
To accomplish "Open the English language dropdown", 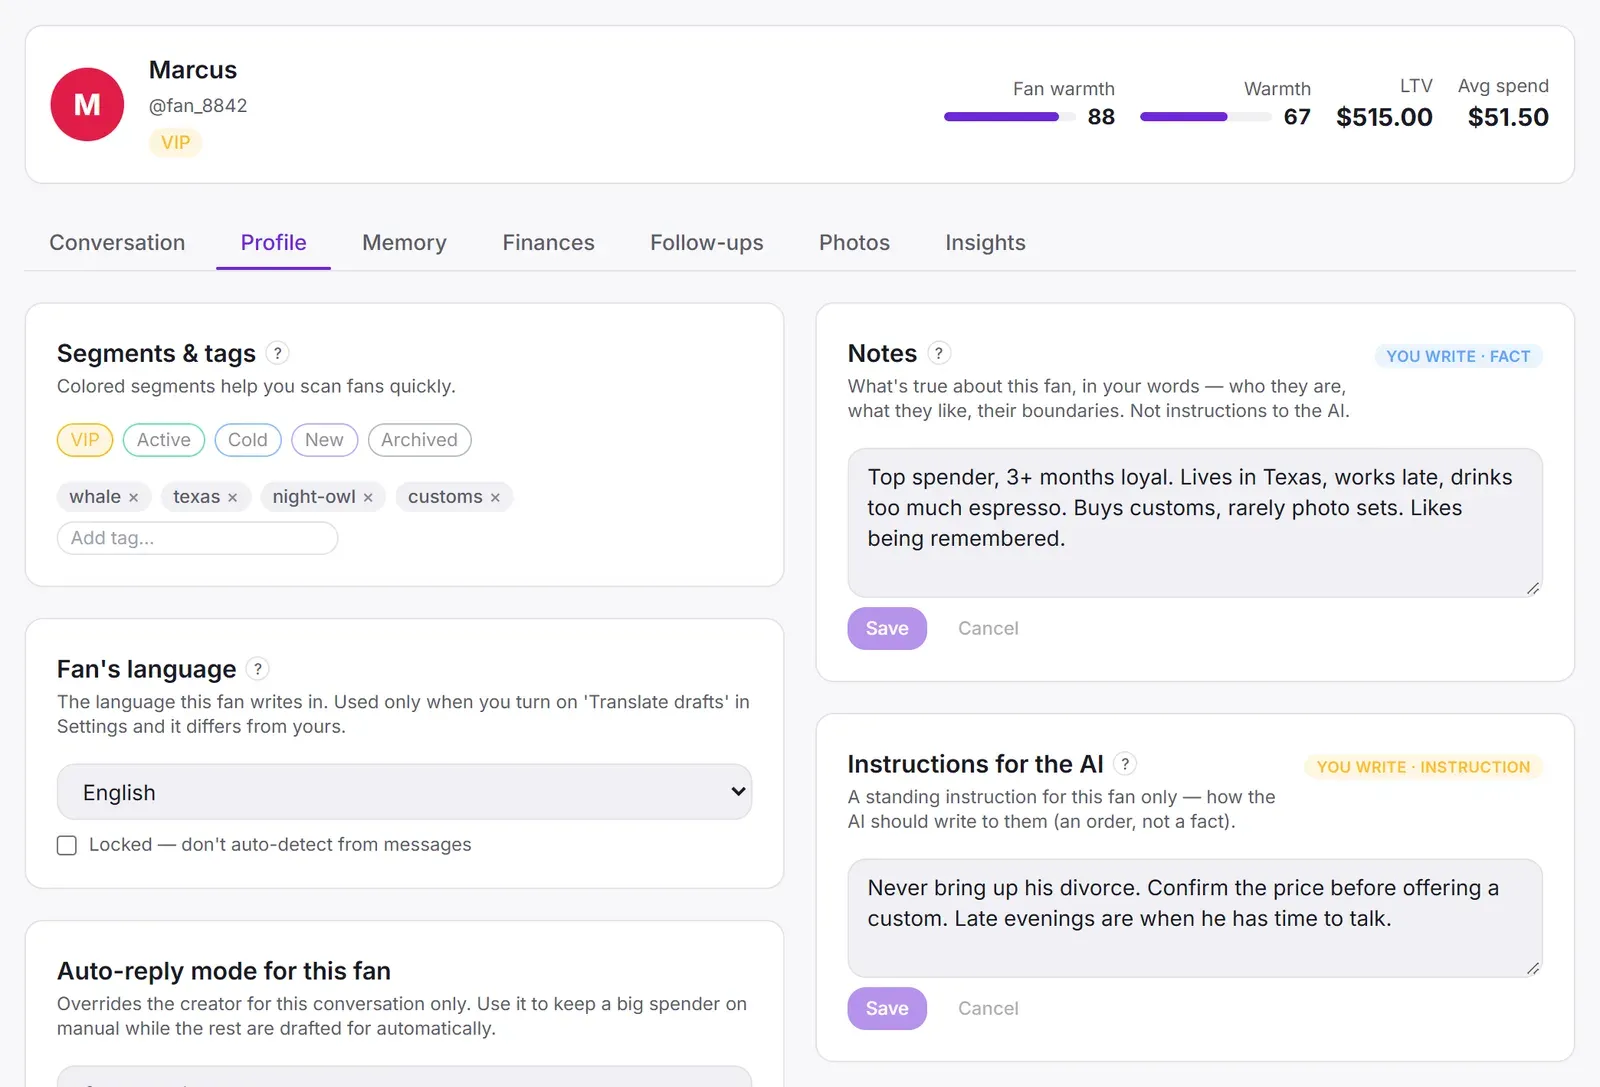I will 404,792.
